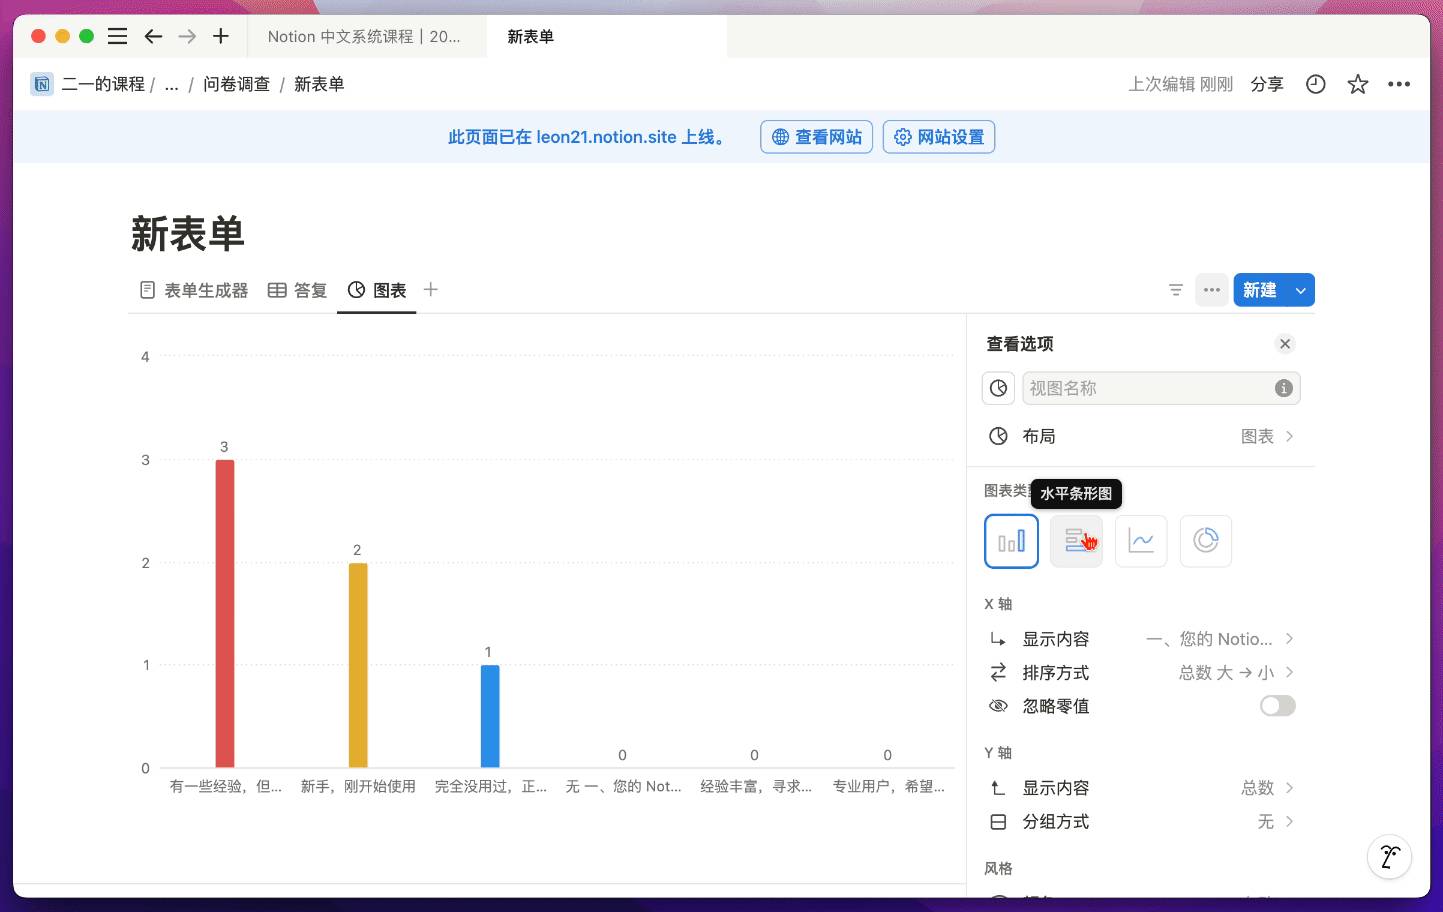Screen dimensions: 1443x912
Task: Click the yellow chart bar labeled 2
Action: (x=358, y=665)
